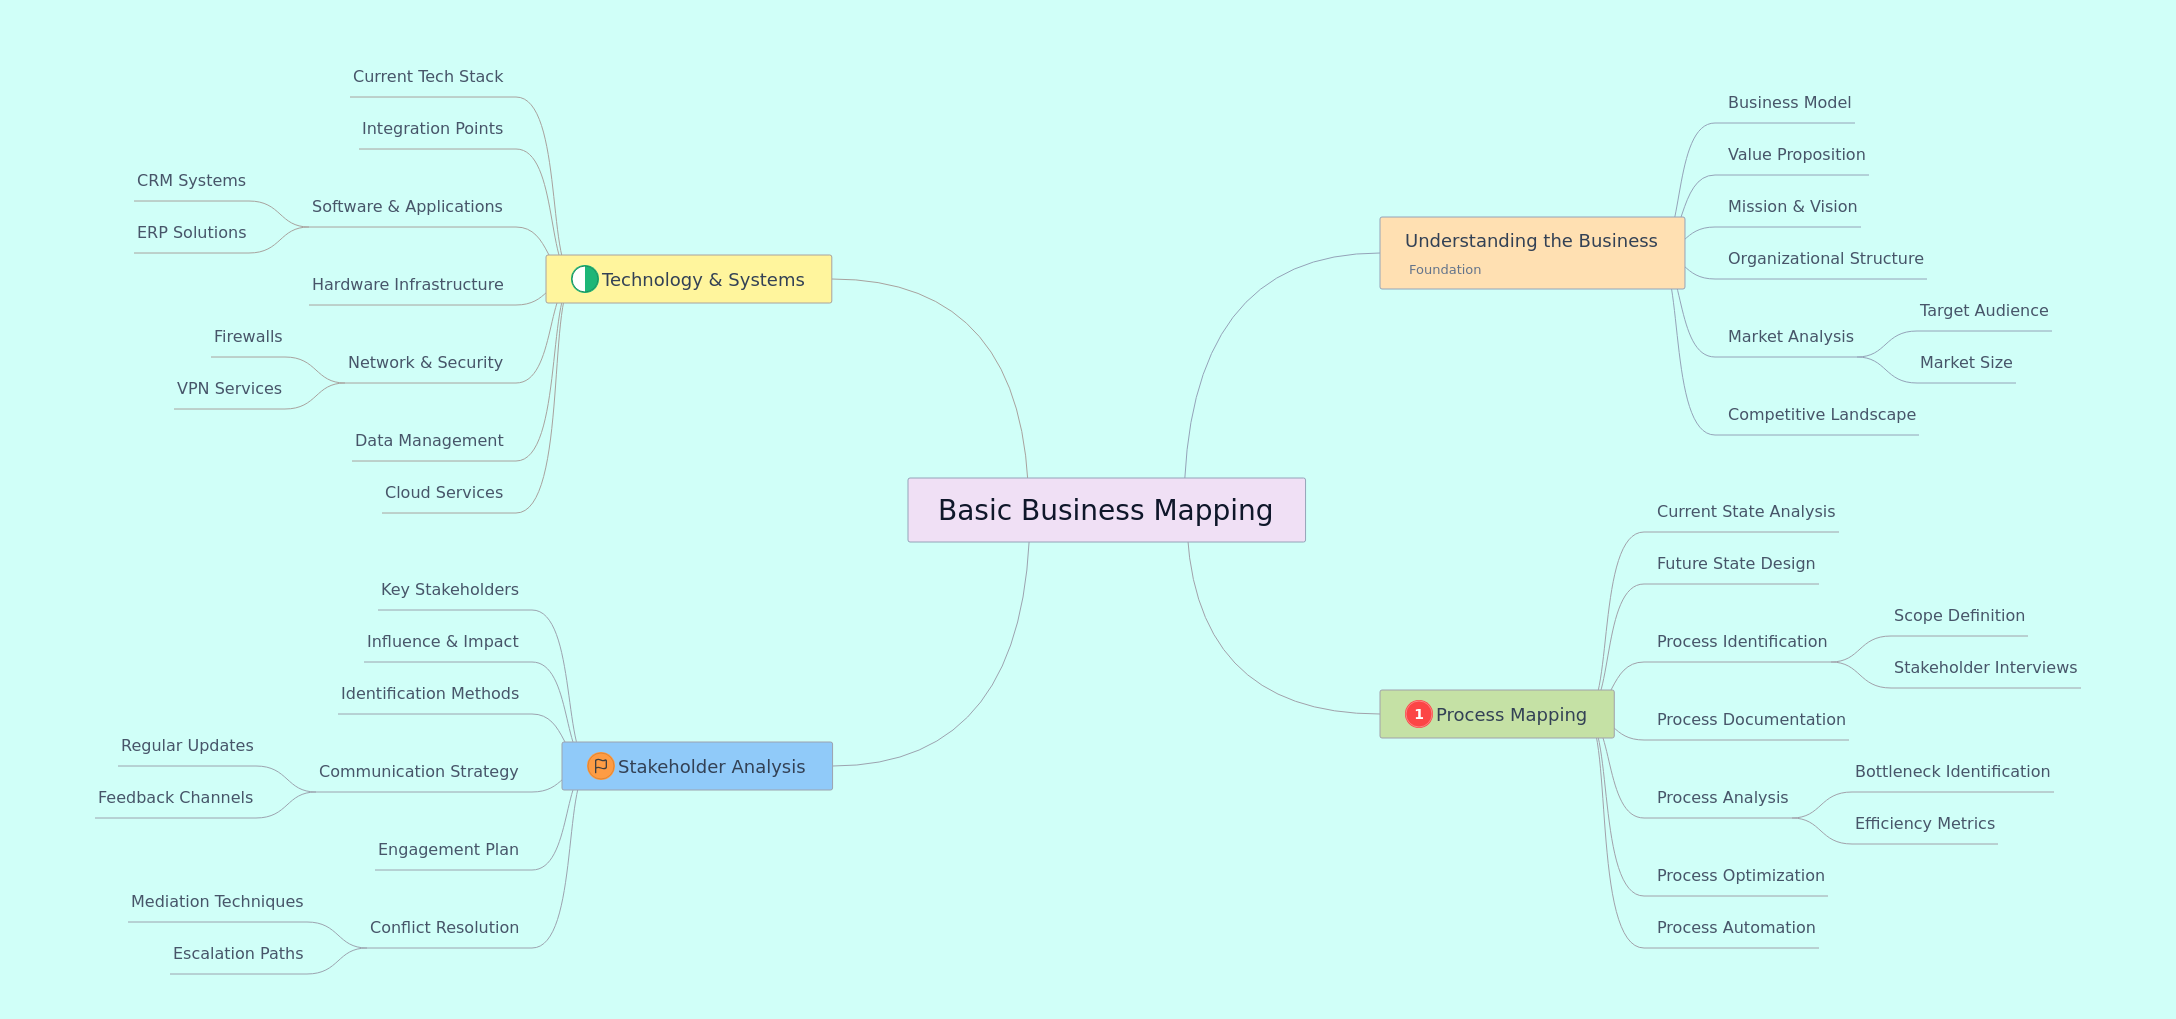
Task: Select the Understanding the Business node
Action: [x=1532, y=253]
